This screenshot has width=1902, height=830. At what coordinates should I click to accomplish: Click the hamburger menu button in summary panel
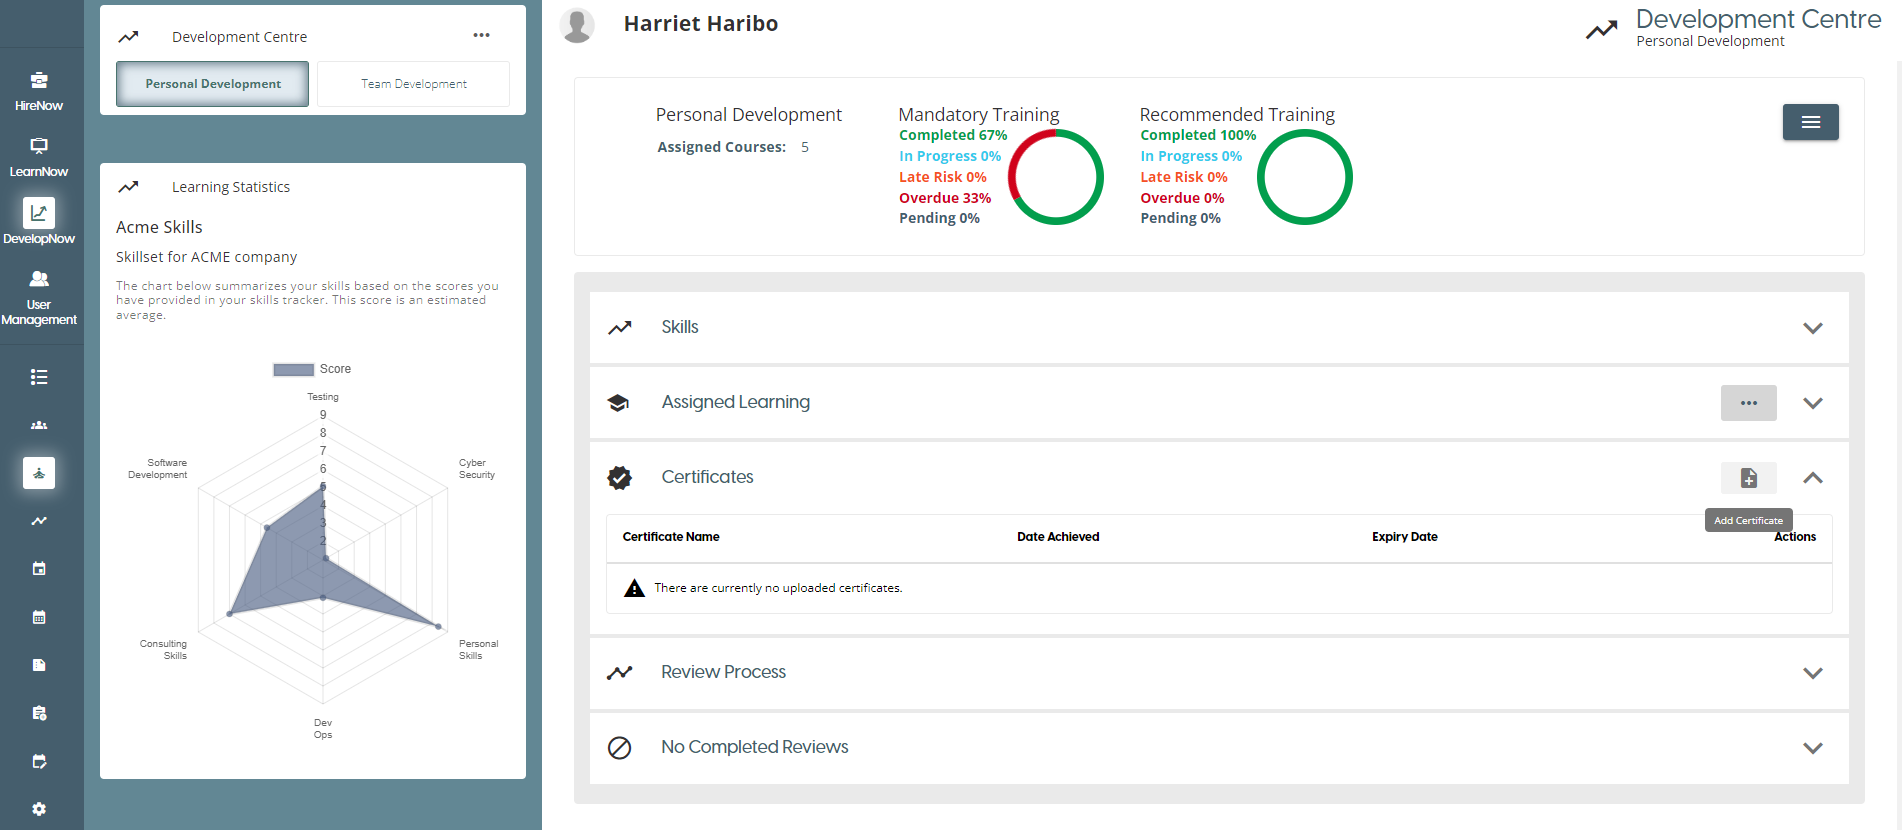(1810, 122)
